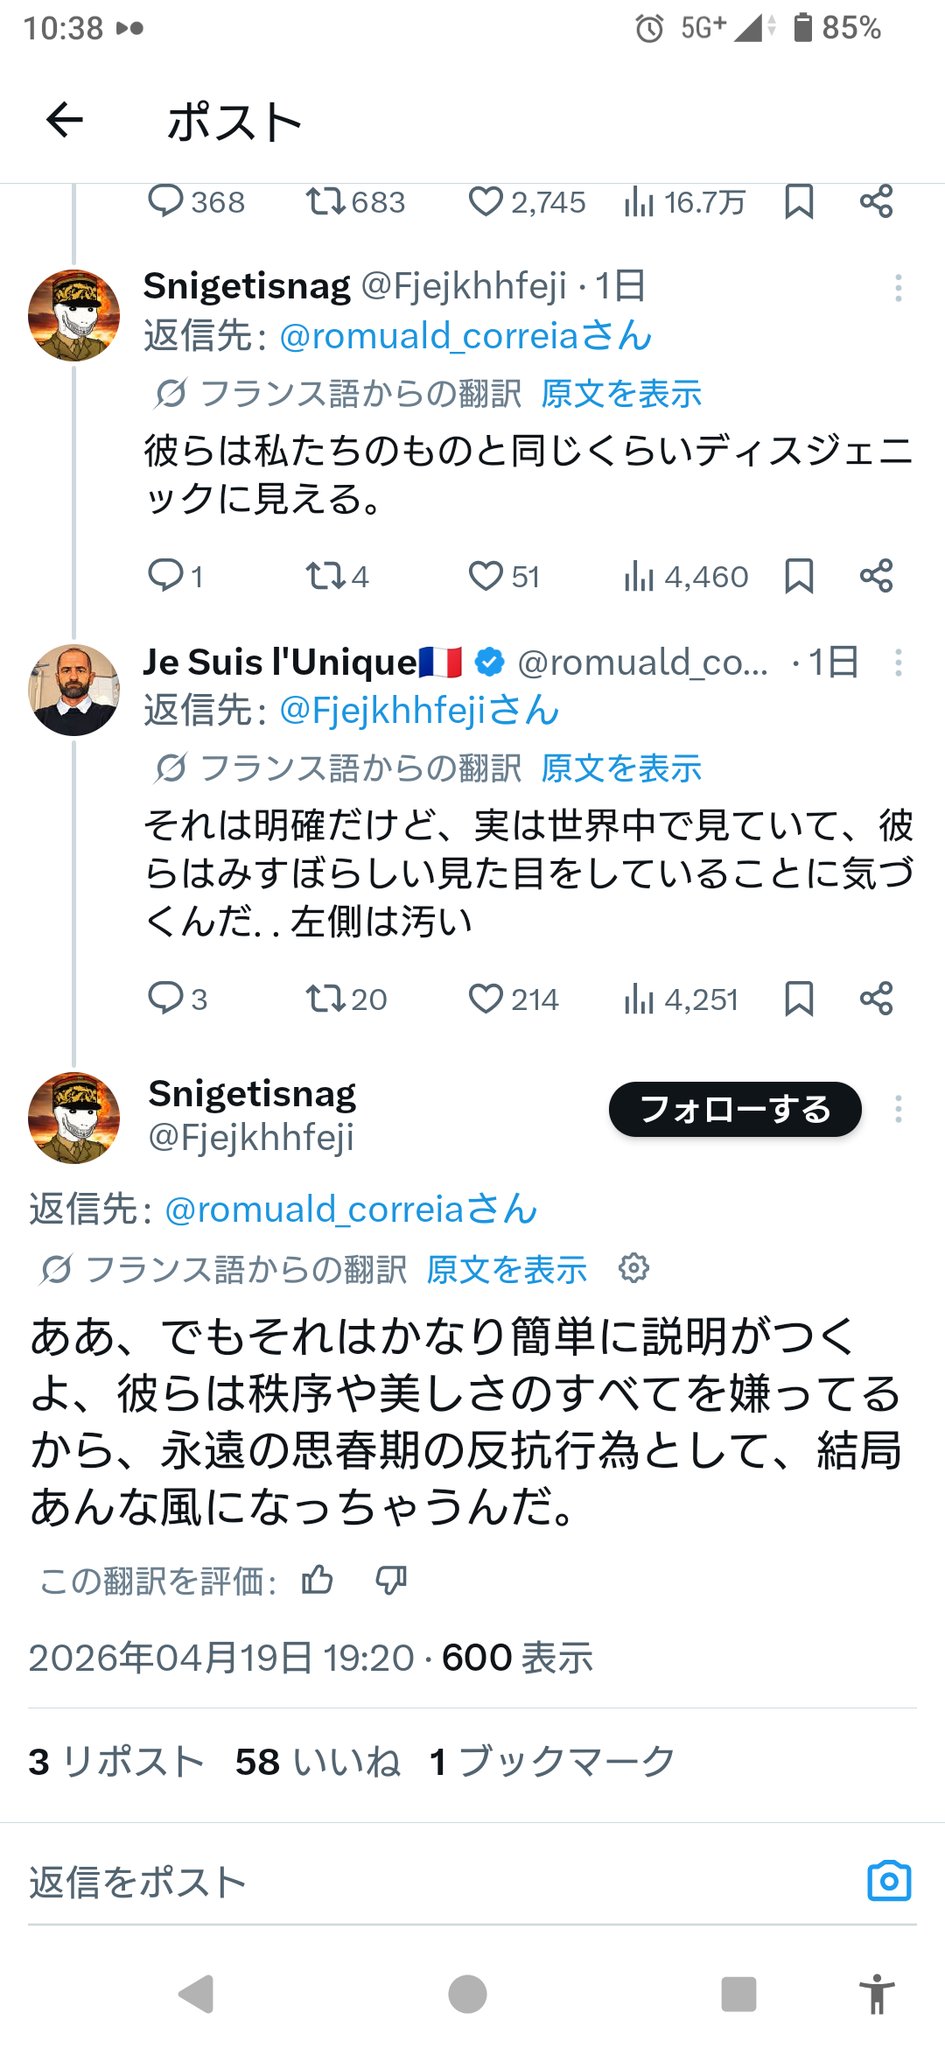Open Je Suis l'Unique's profile picture

click(74, 690)
